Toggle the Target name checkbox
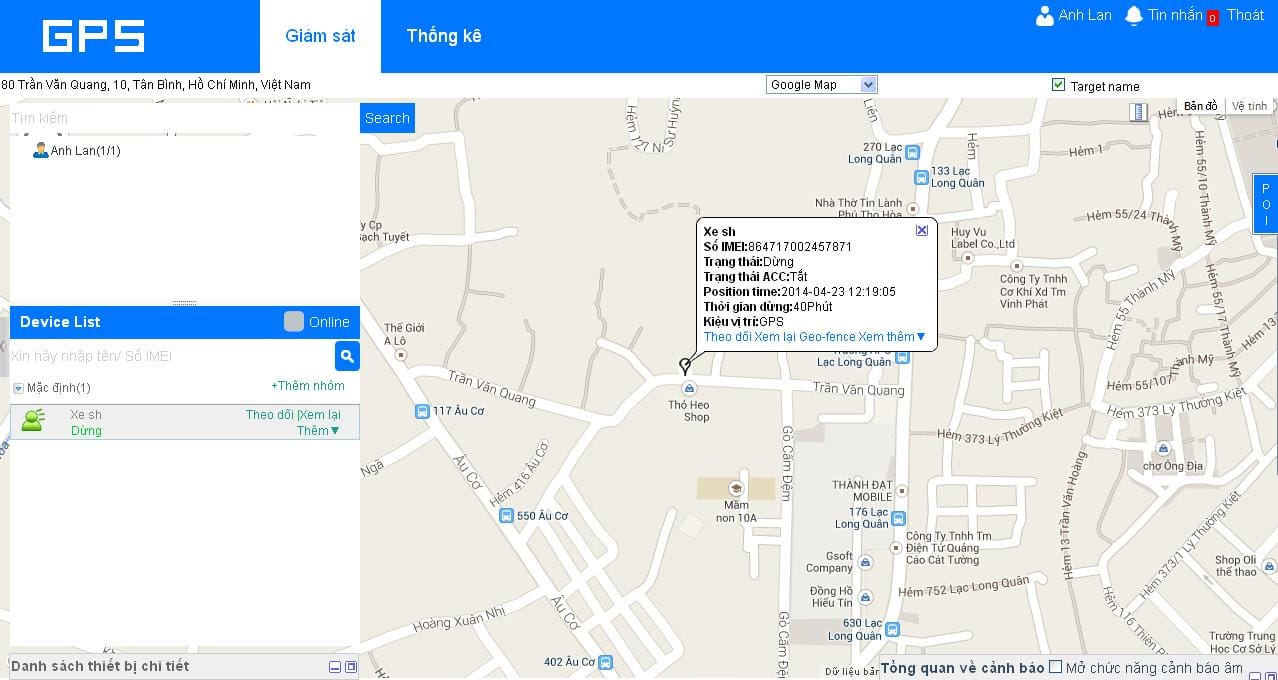Screen dimensions: 1278x680 click(1059, 85)
